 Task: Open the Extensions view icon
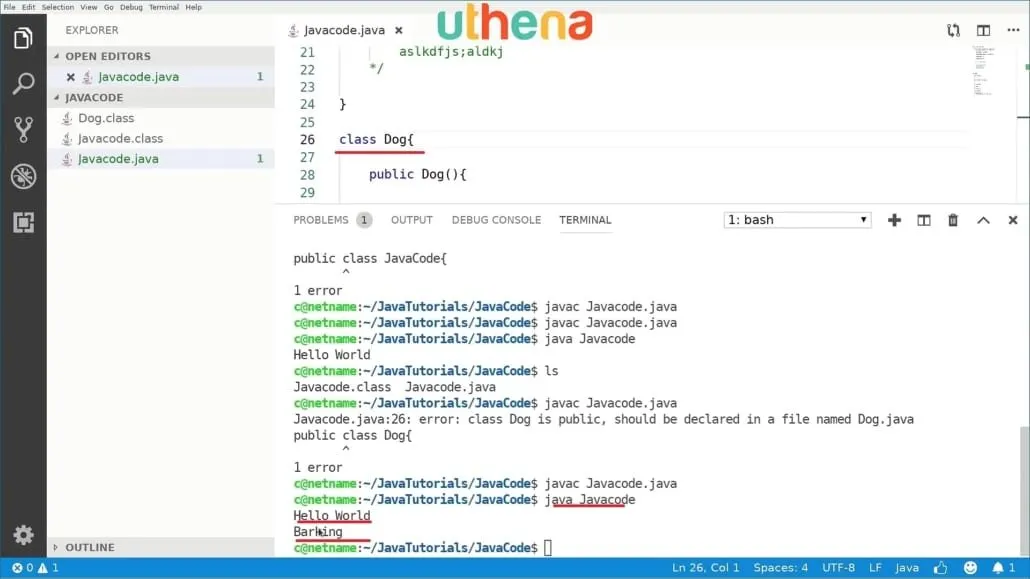point(23,222)
